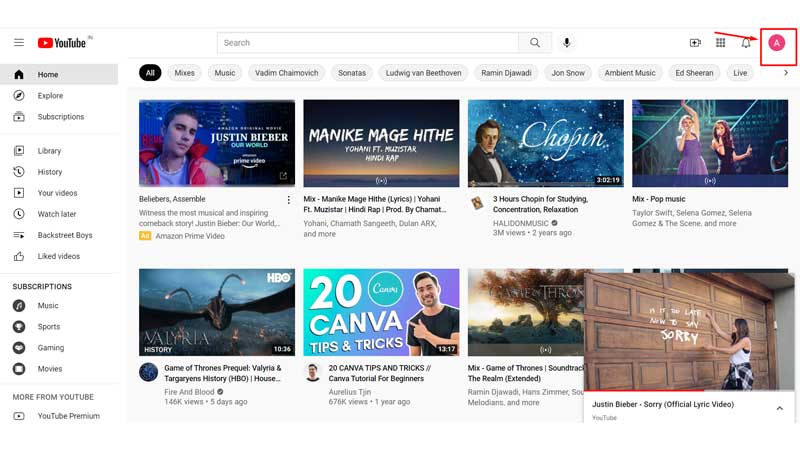
Task: Start voice search with microphone
Action: (x=566, y=43)
